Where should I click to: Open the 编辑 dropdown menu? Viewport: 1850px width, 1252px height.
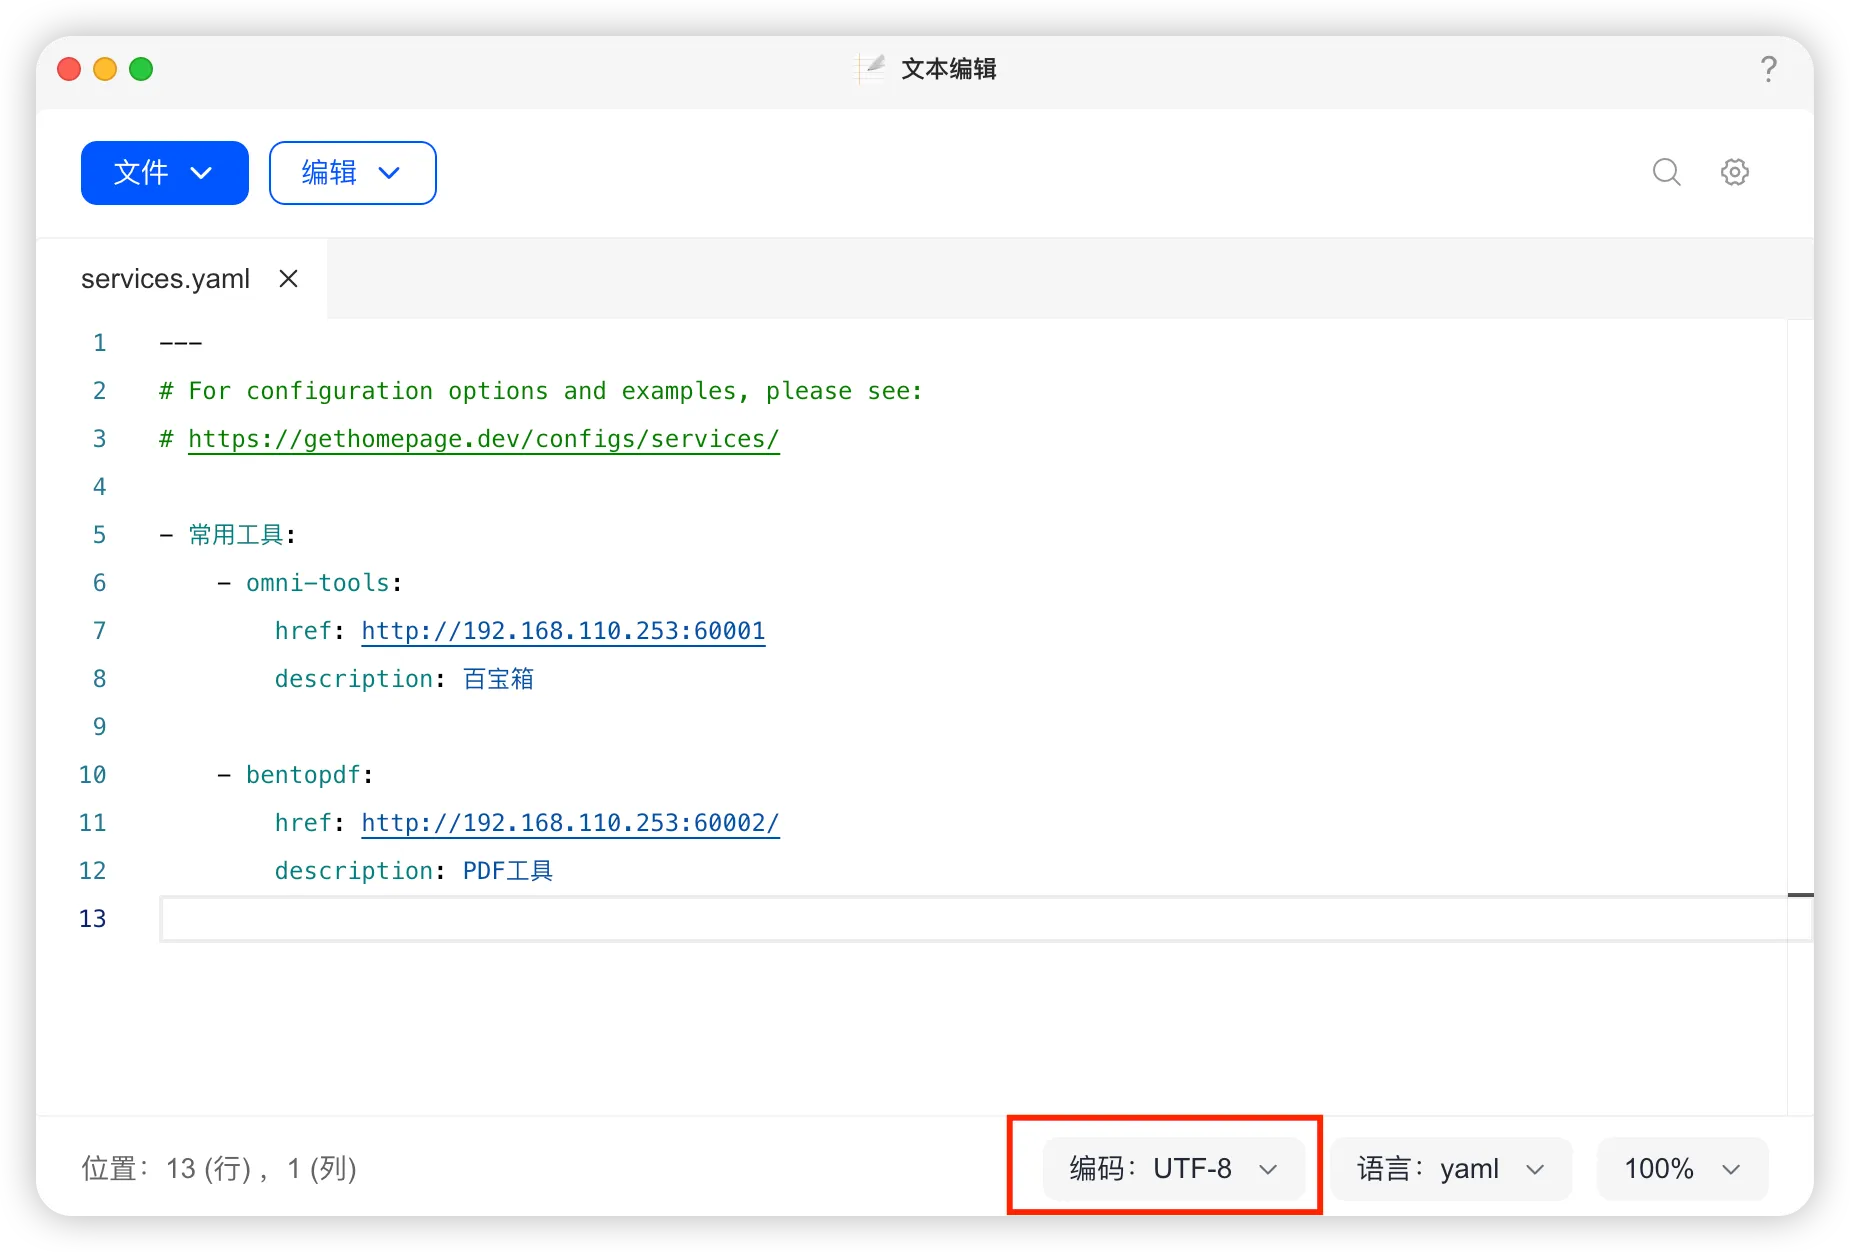pos(353,173)
